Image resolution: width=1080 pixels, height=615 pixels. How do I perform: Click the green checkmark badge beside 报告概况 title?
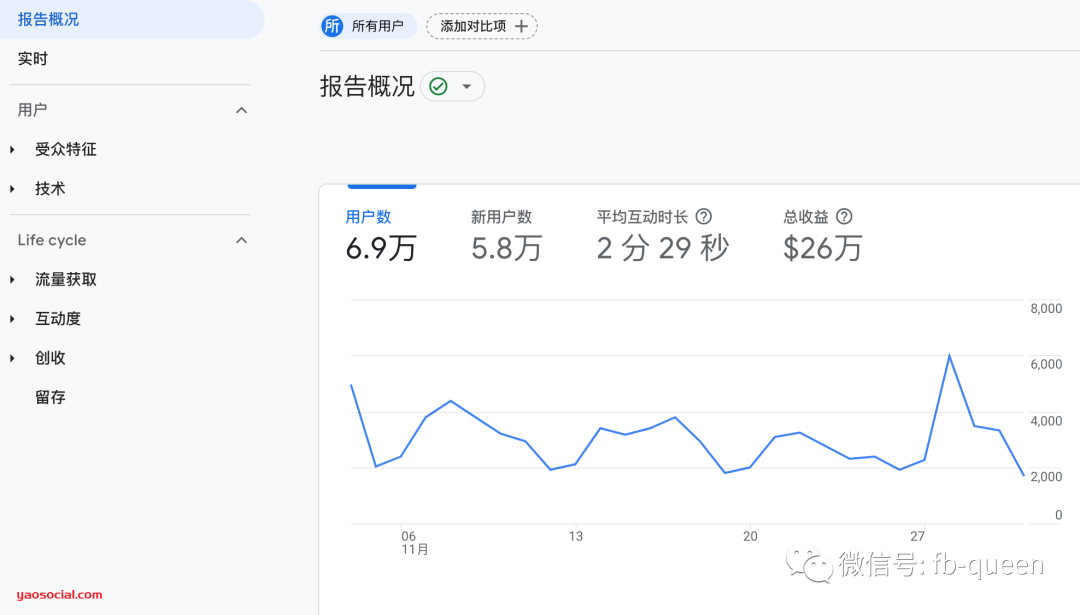pyautogui.click(x=437, y=86)
